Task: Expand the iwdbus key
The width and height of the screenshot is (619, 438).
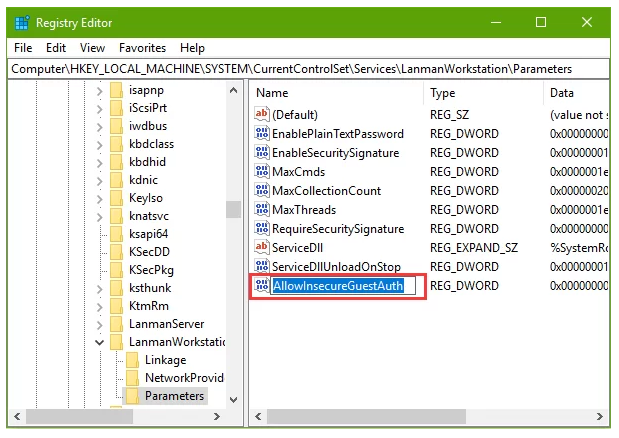Action: pos(99,127)
